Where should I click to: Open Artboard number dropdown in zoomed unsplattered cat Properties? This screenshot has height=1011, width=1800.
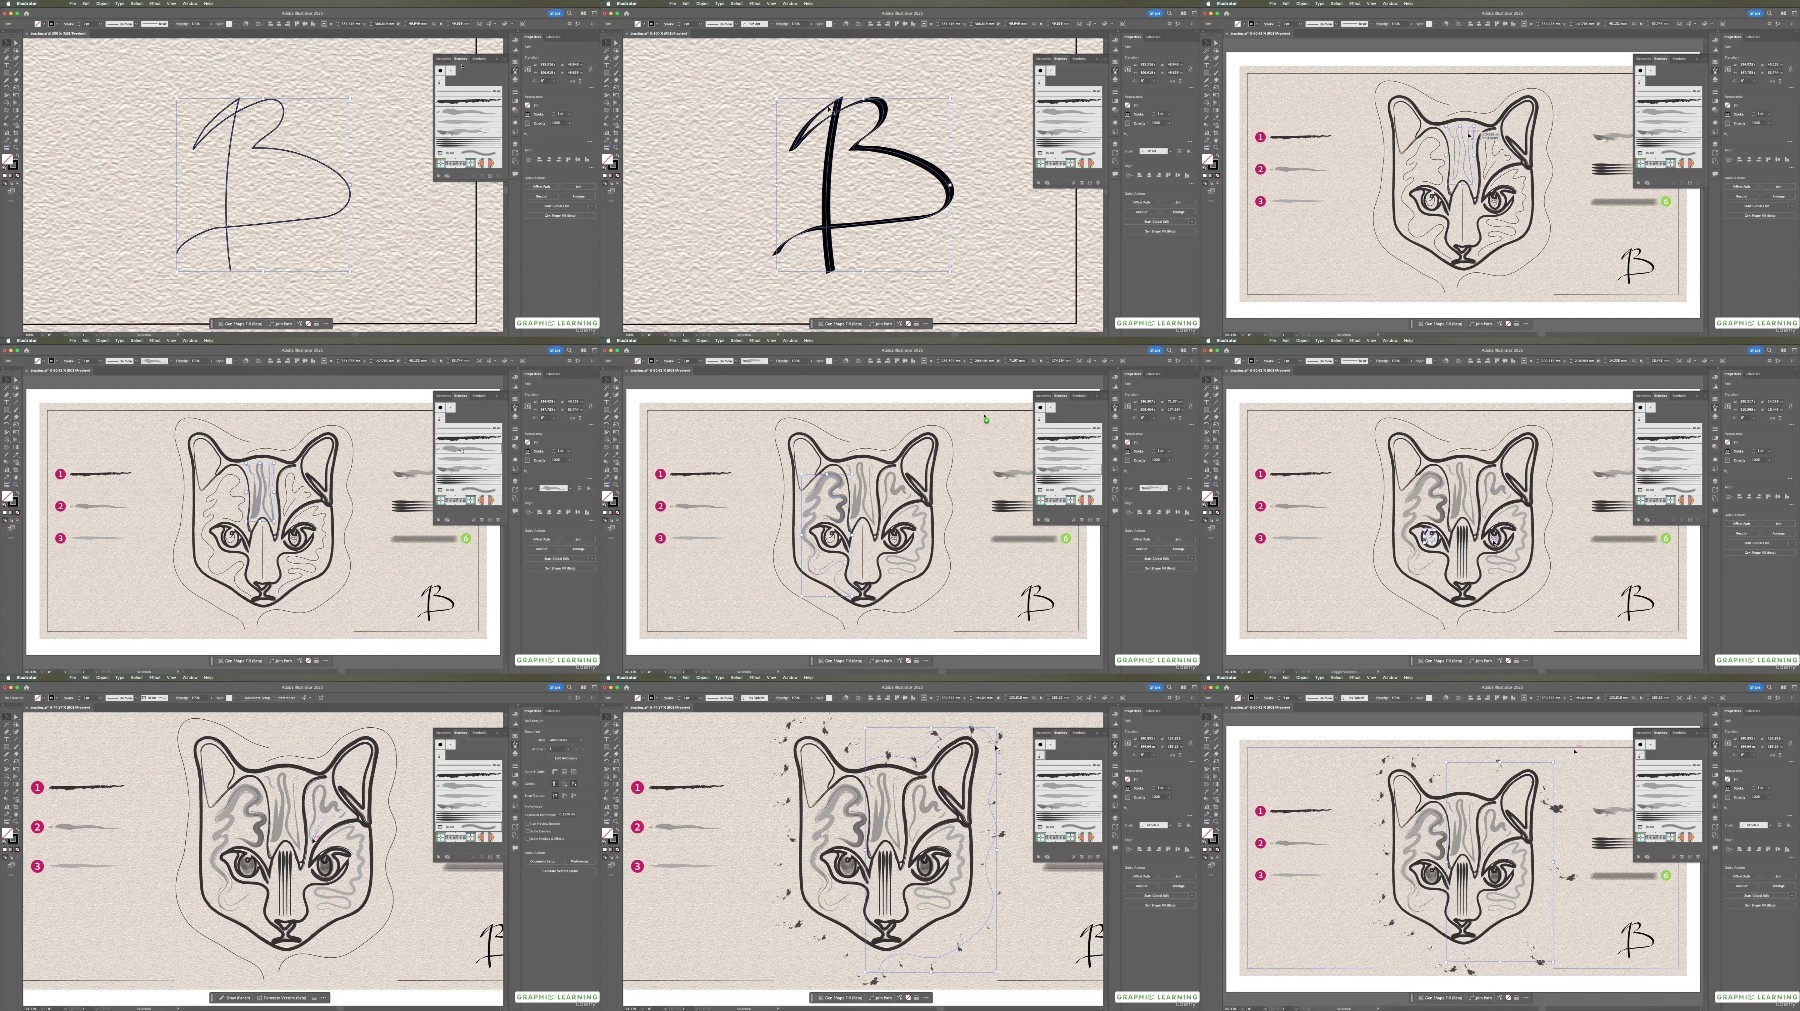pos(568,749)
